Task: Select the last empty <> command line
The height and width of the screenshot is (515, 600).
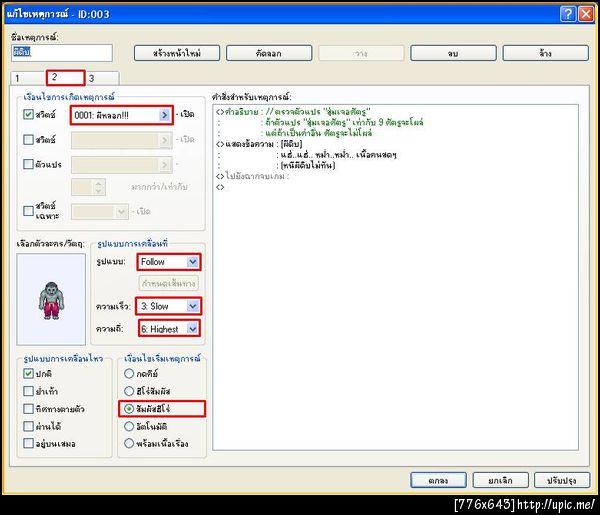Action: [x=220, y=187]
